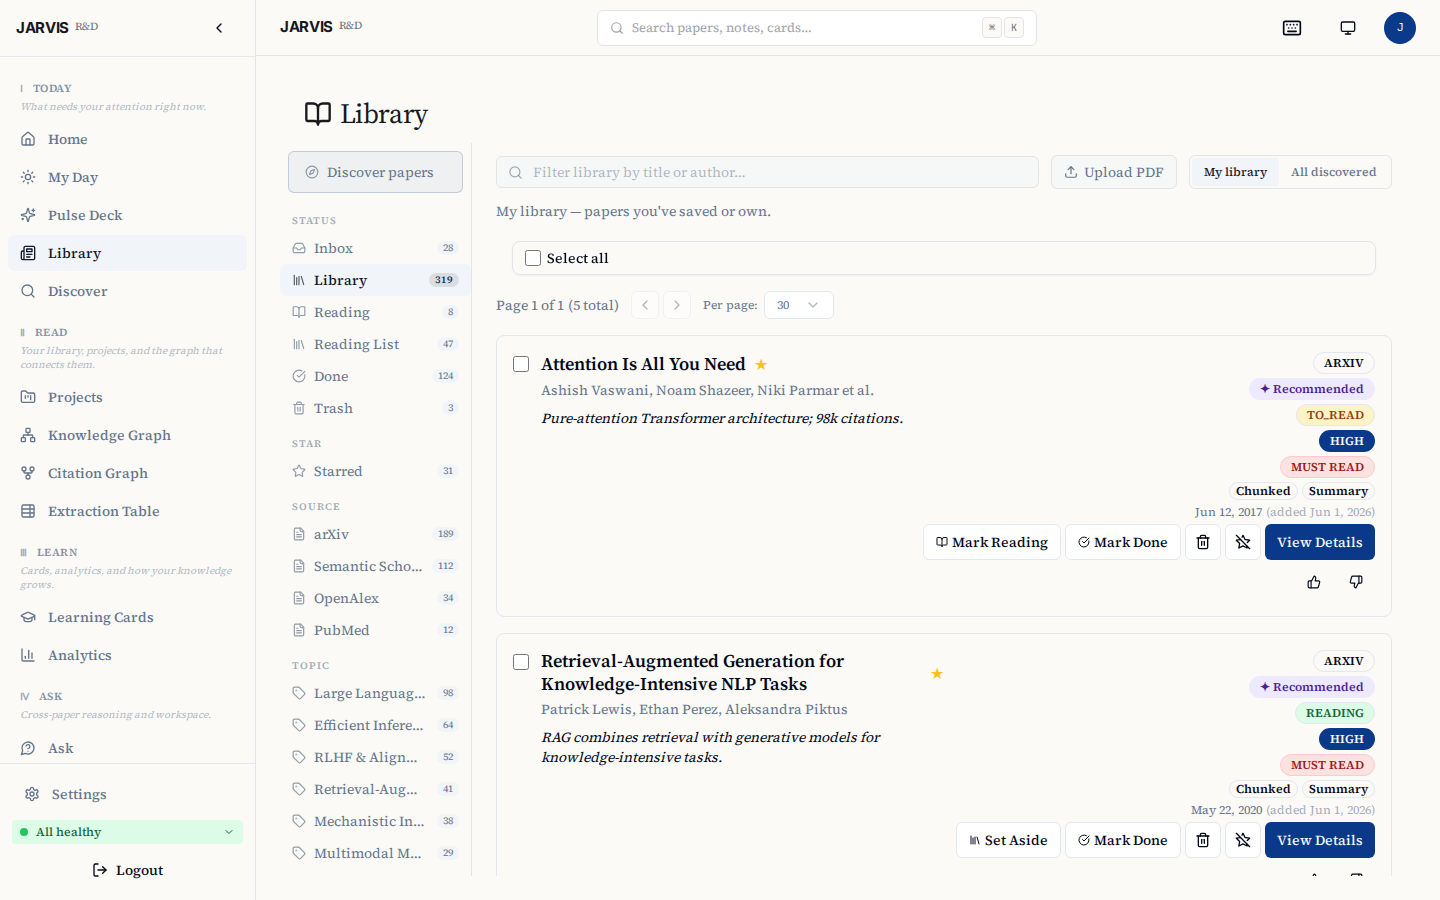This screenshot has width=1440, height=900.
Task: Open the user avatar J menu
Action: tap(1400, 28)
